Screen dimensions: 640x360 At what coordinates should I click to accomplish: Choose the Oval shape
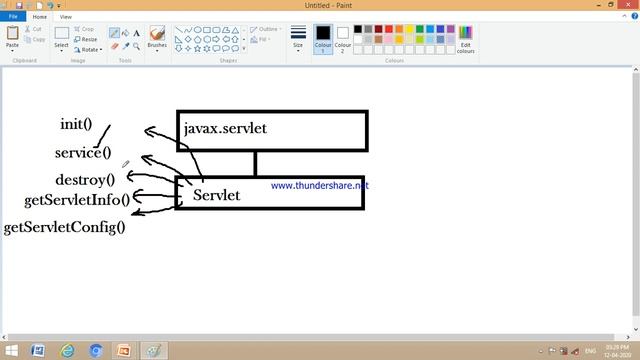click(197, 30)
